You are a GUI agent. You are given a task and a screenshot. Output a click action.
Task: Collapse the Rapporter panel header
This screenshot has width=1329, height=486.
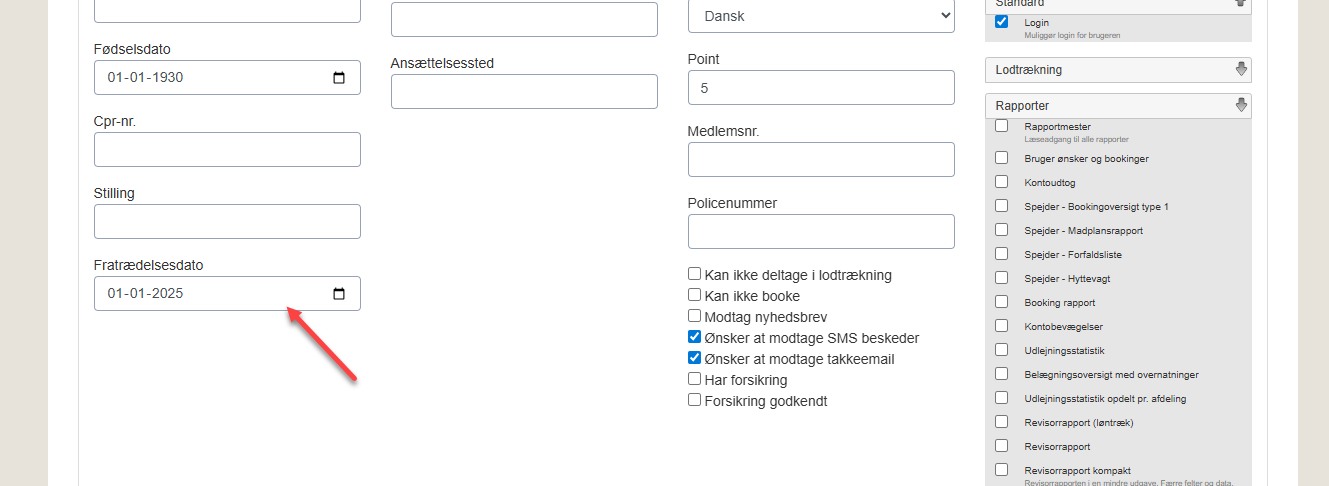click(1108, 105)
